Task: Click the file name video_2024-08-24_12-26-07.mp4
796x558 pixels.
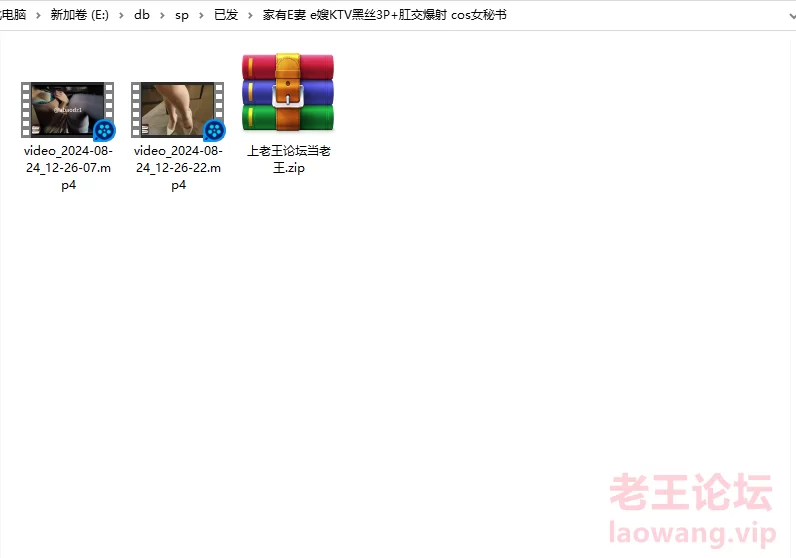Action: point(68,168)
